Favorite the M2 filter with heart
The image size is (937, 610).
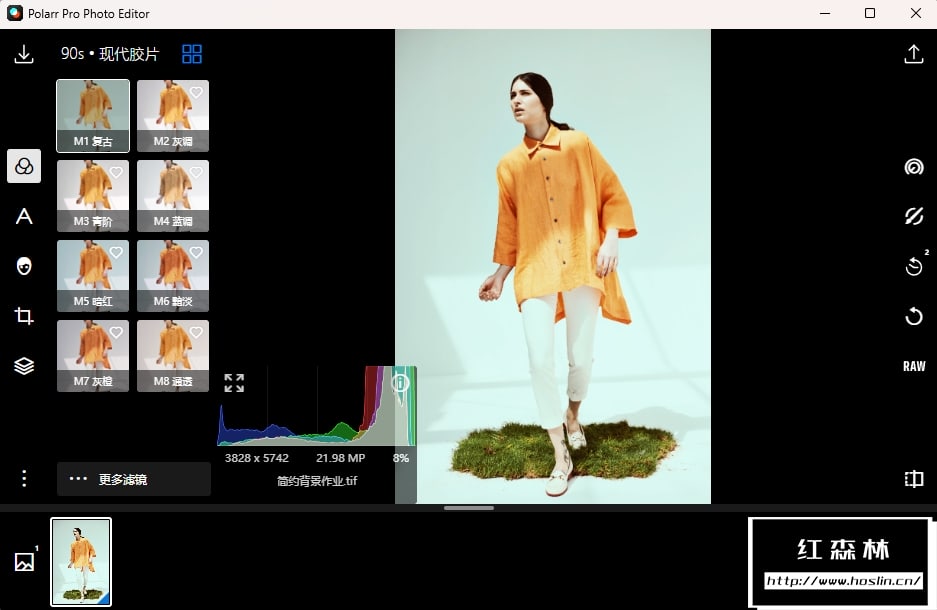coord(196,92)
